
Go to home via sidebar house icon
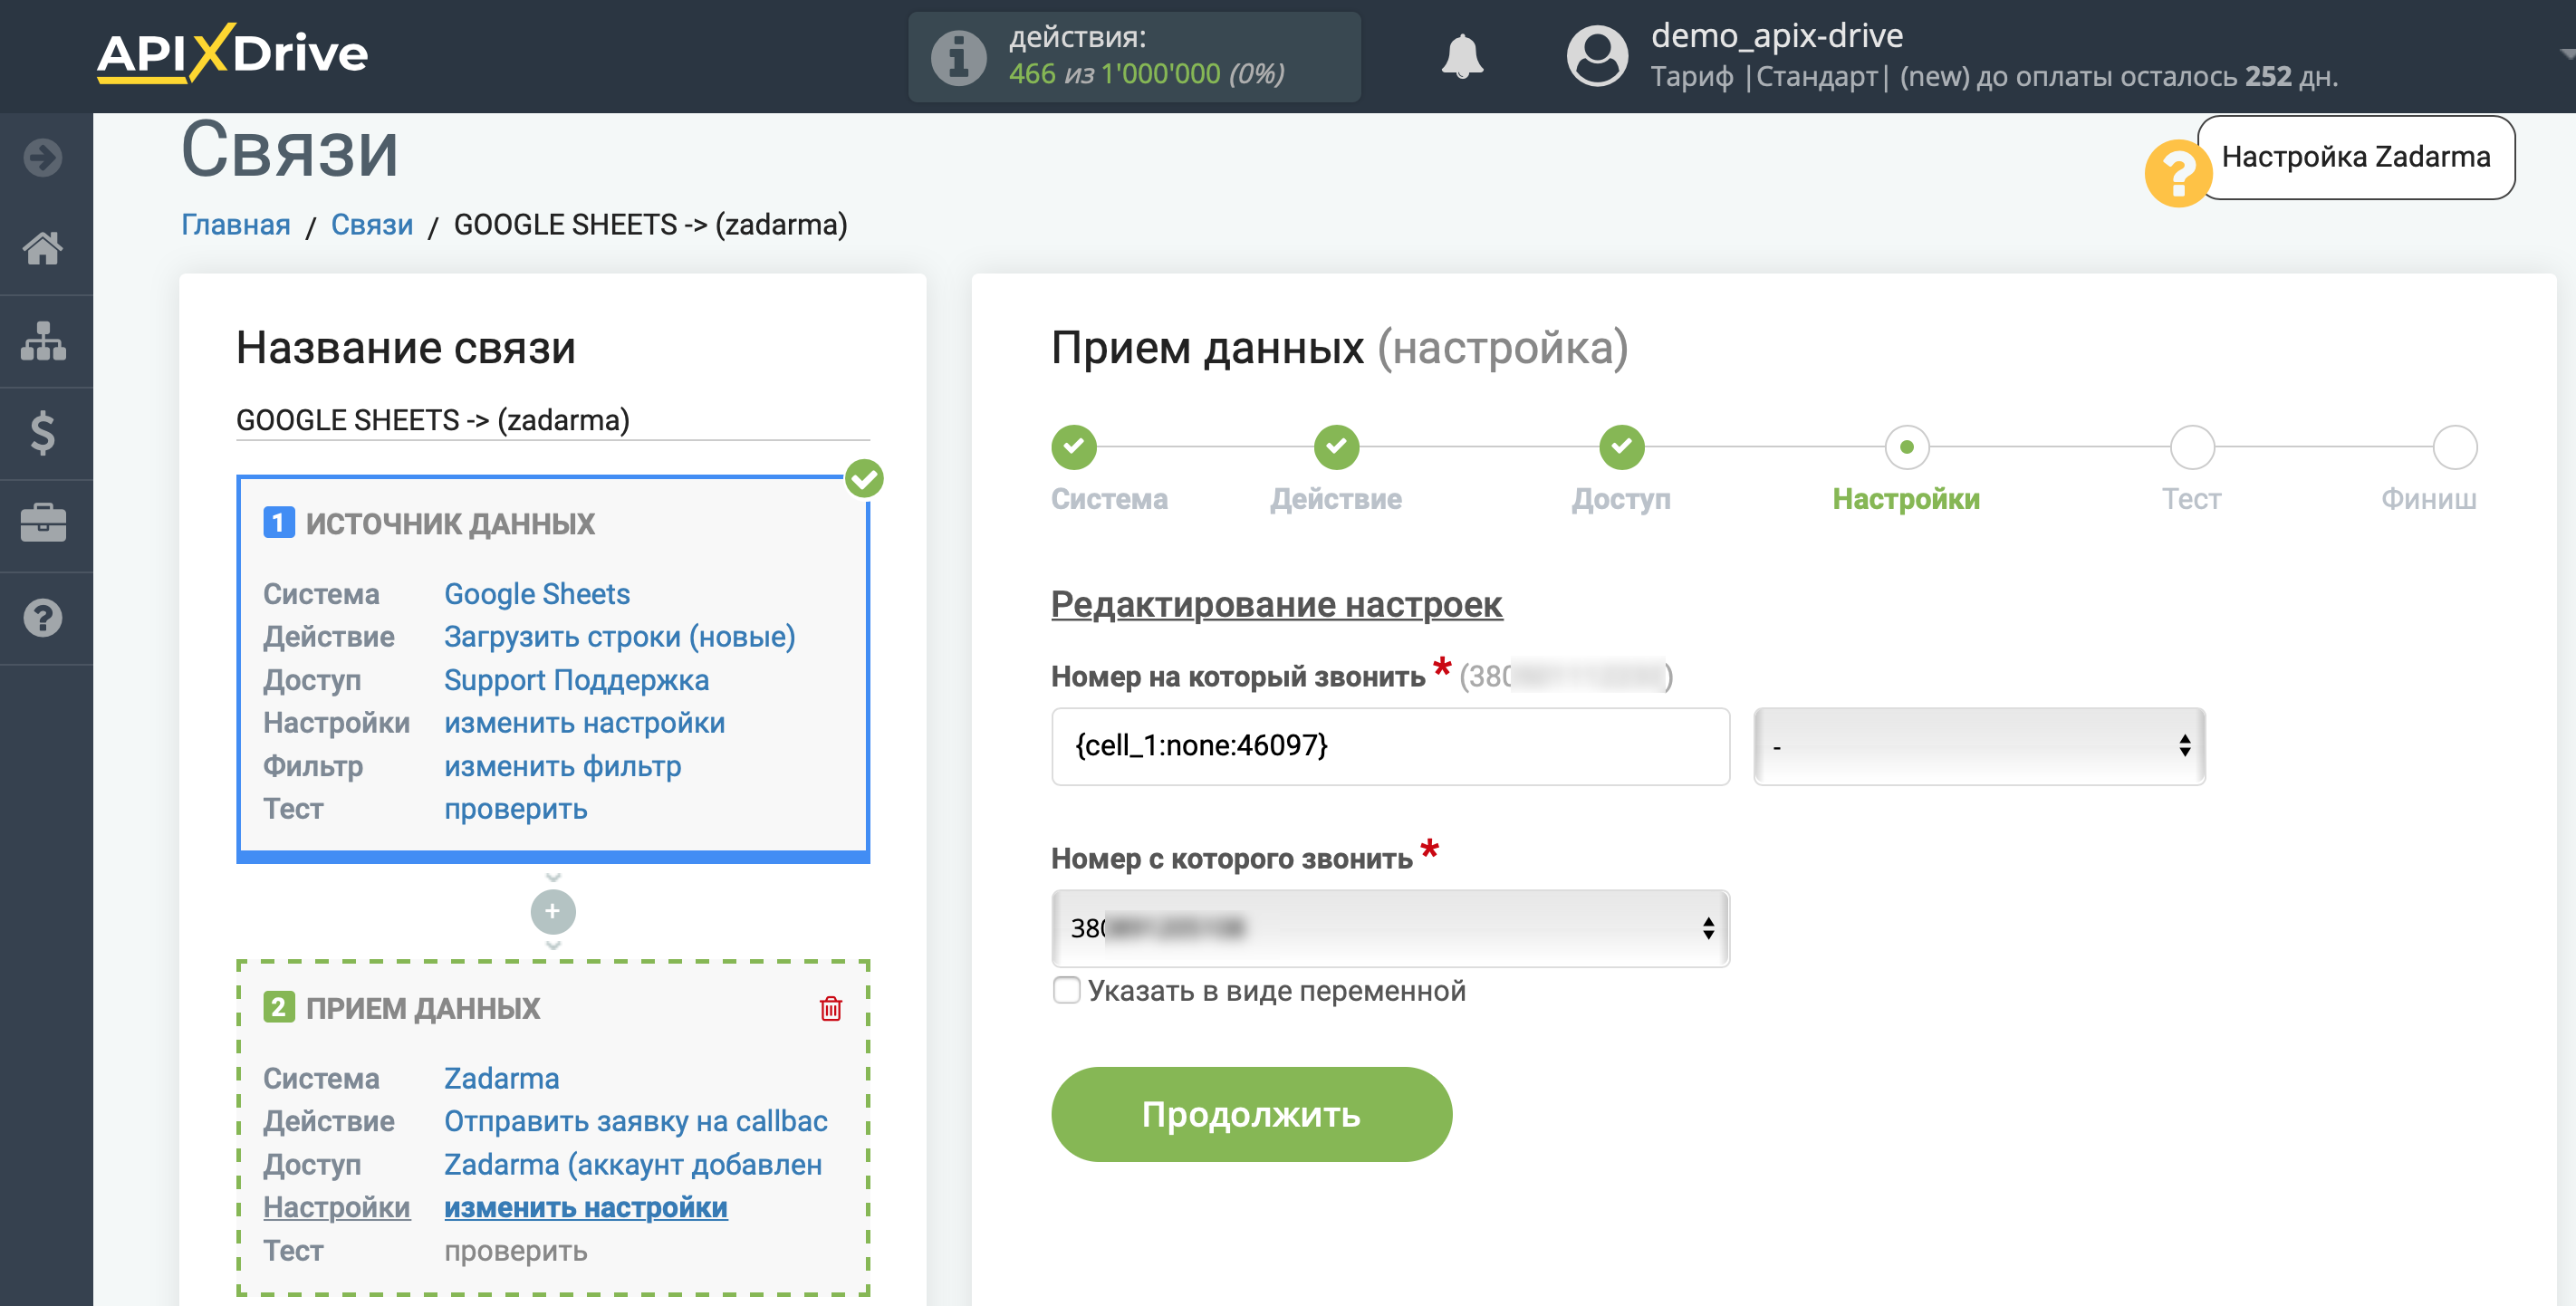click(x=43, y=248)
